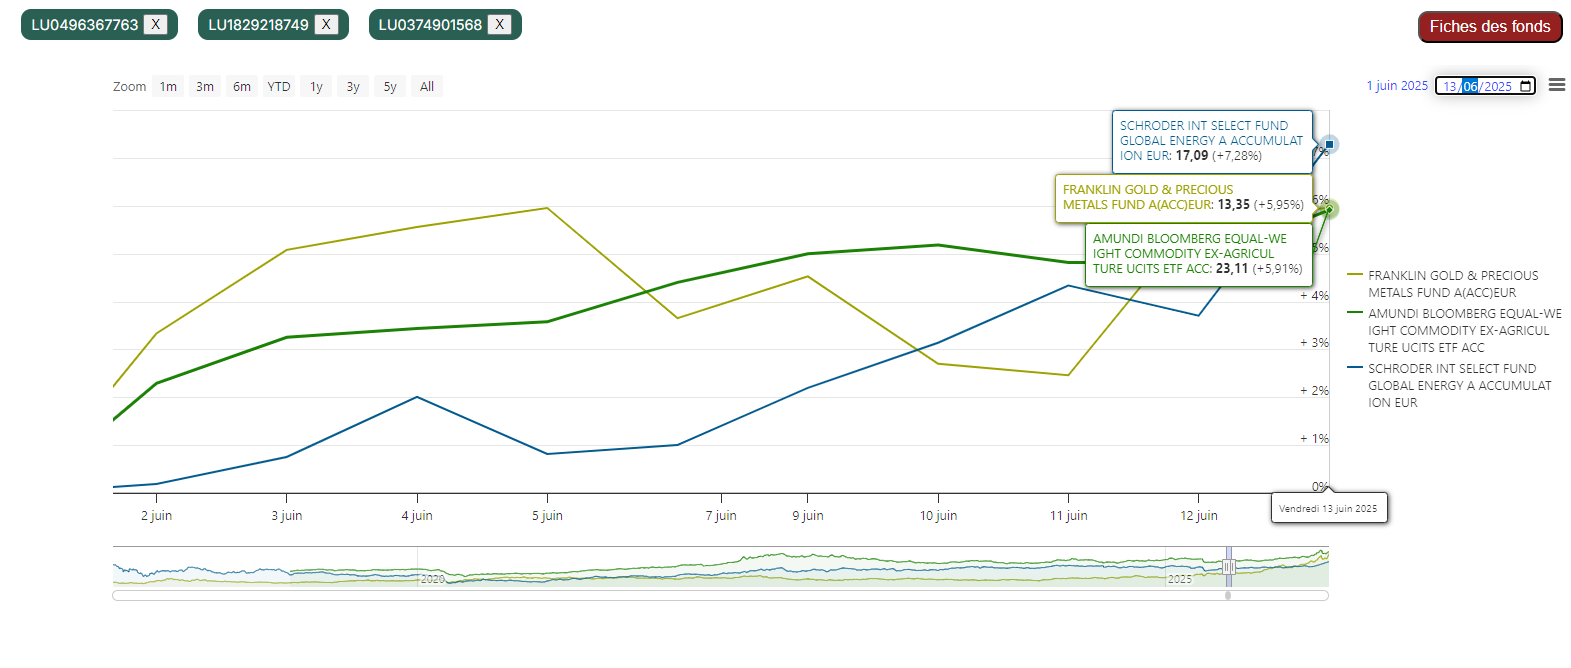Set zoom range to 1m
This screenshot has height=668, width=1571.
(168, 87)
